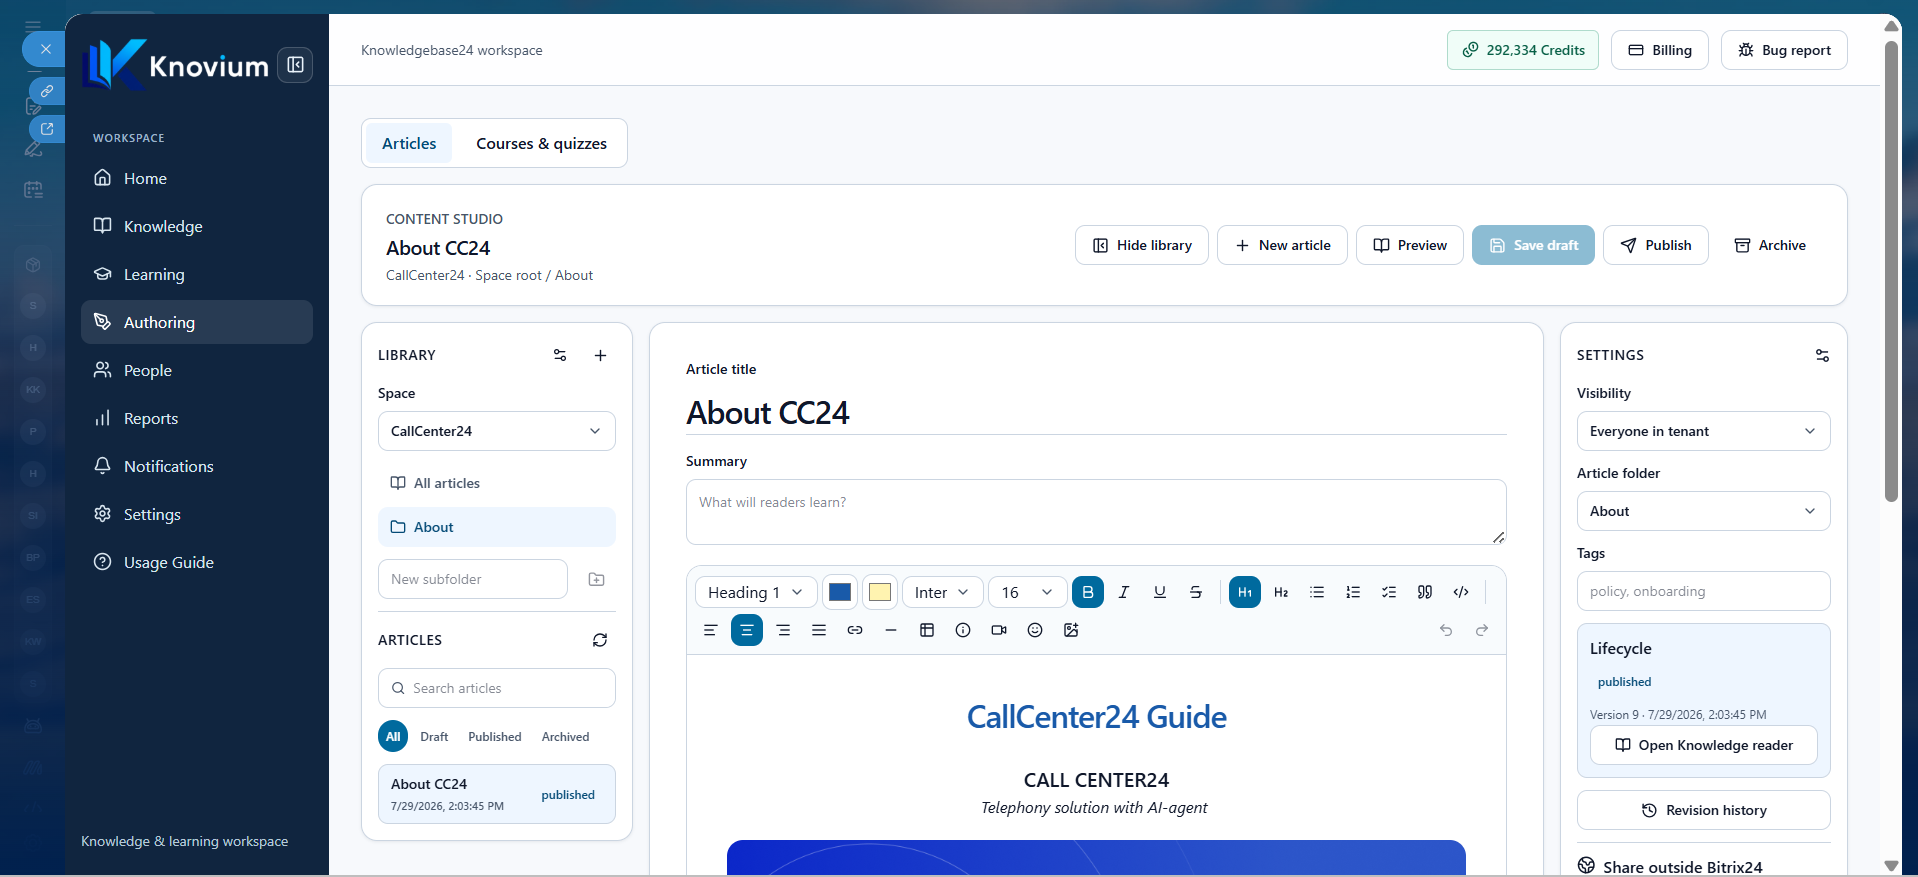Switch to the Articles tab
1918x877 pixels.
pyautogui.click(x=409, y=143)
